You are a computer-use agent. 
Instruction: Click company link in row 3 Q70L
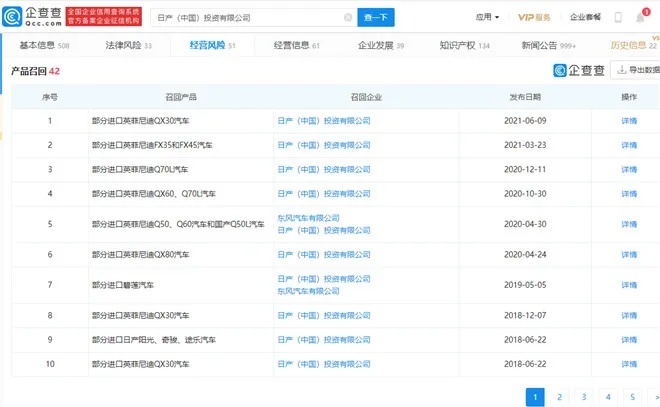(324, 170)
